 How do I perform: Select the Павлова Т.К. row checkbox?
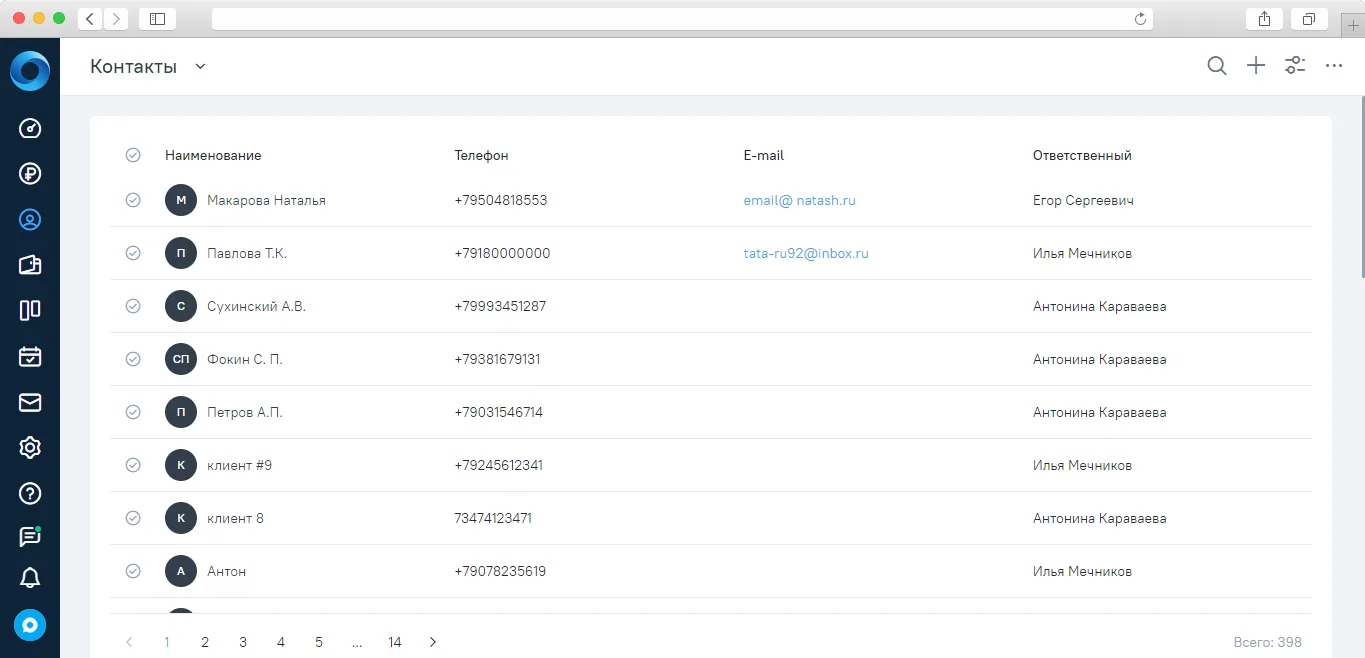point(133,253)
